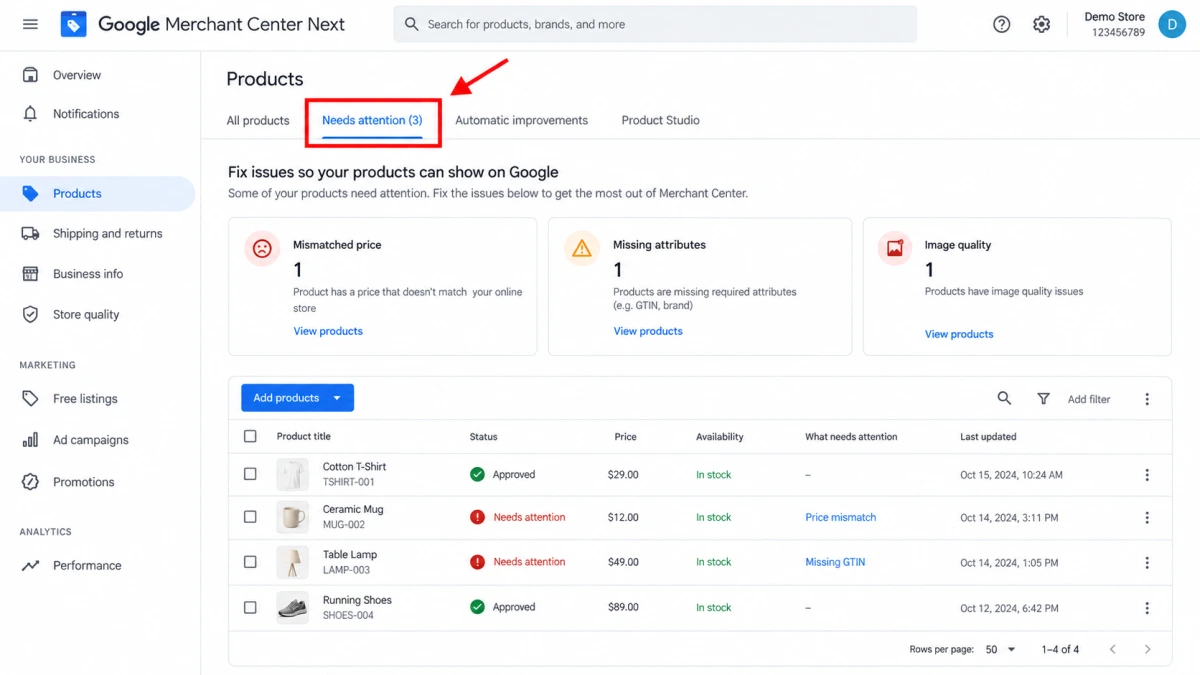
Task: Click the Missing attributes warning triangle icon
Action: 582,248
